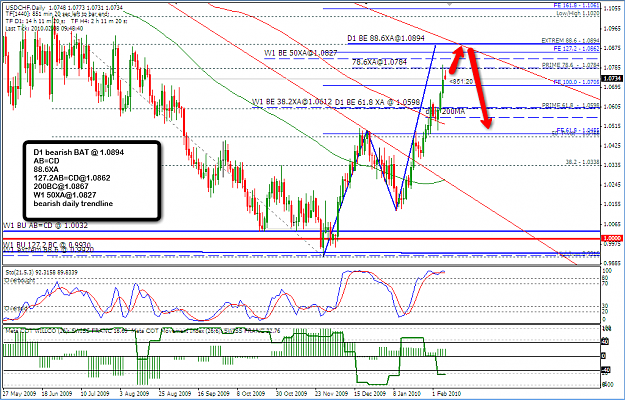
Task: Click the '16 Sep 2009' date label
Action: [214, 393]
